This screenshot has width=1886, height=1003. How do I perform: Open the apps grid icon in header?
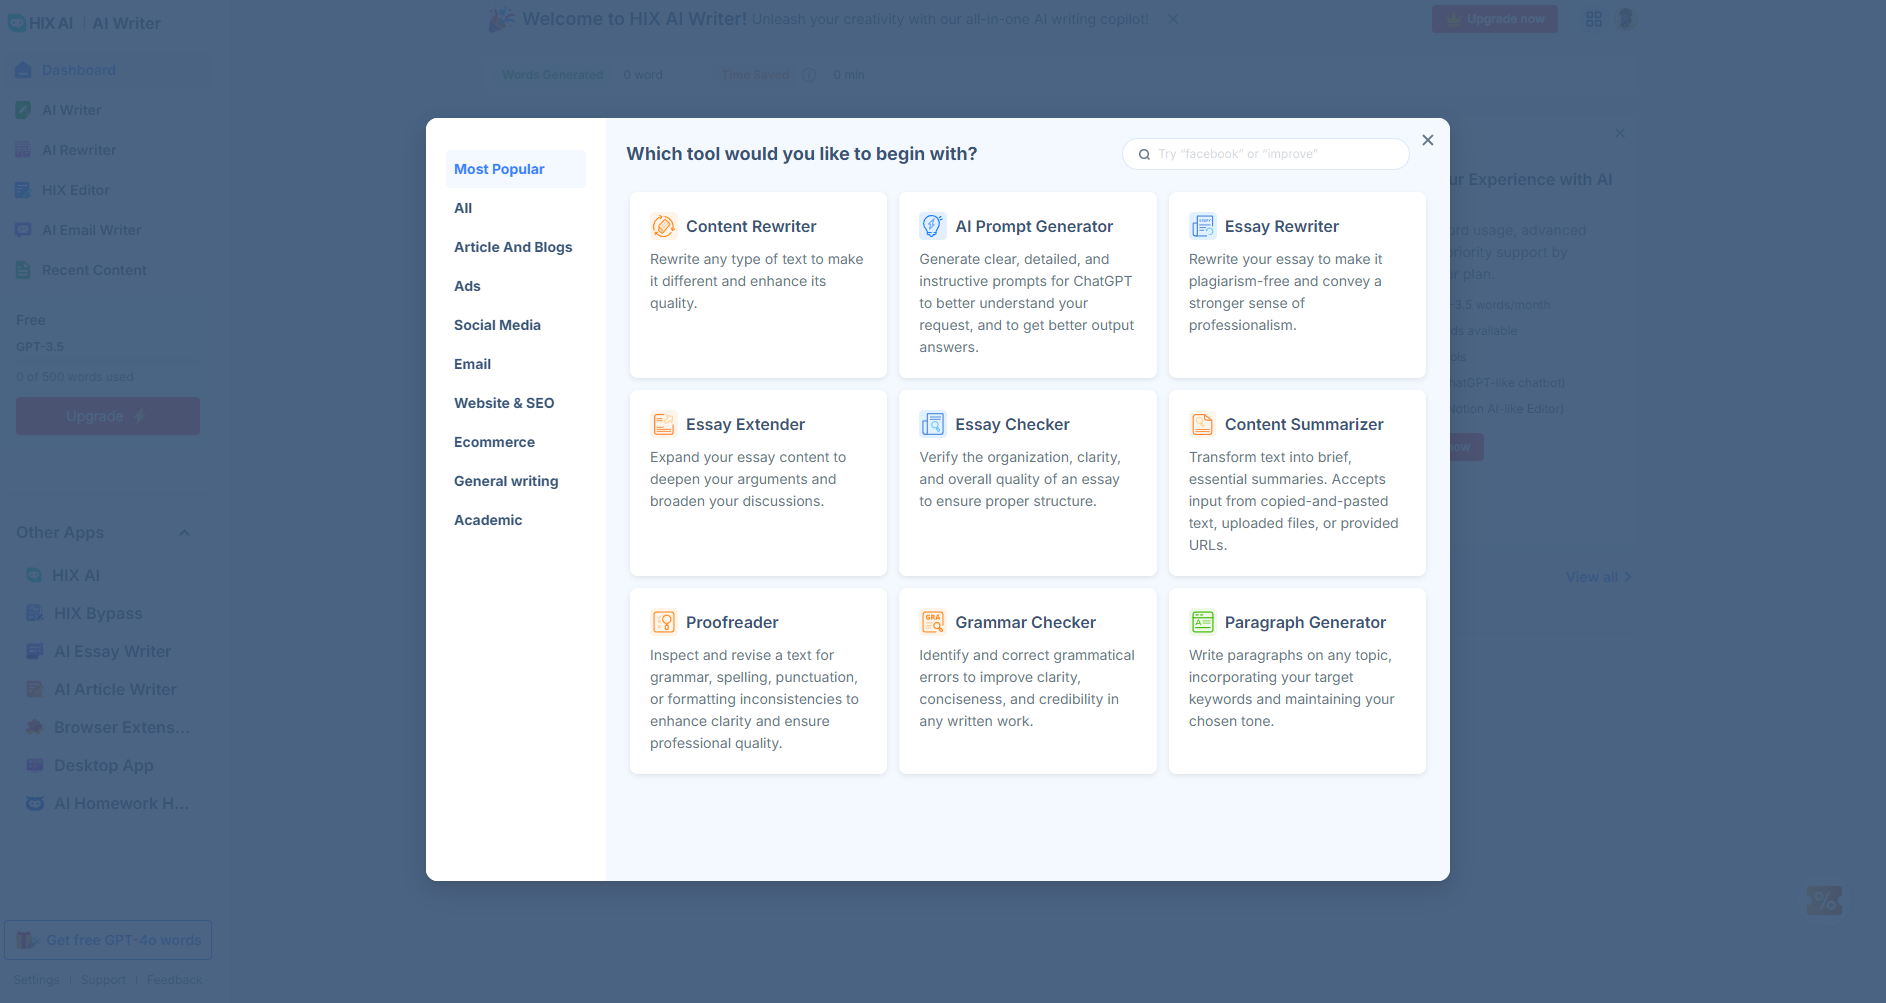[x=1594, y=19]
